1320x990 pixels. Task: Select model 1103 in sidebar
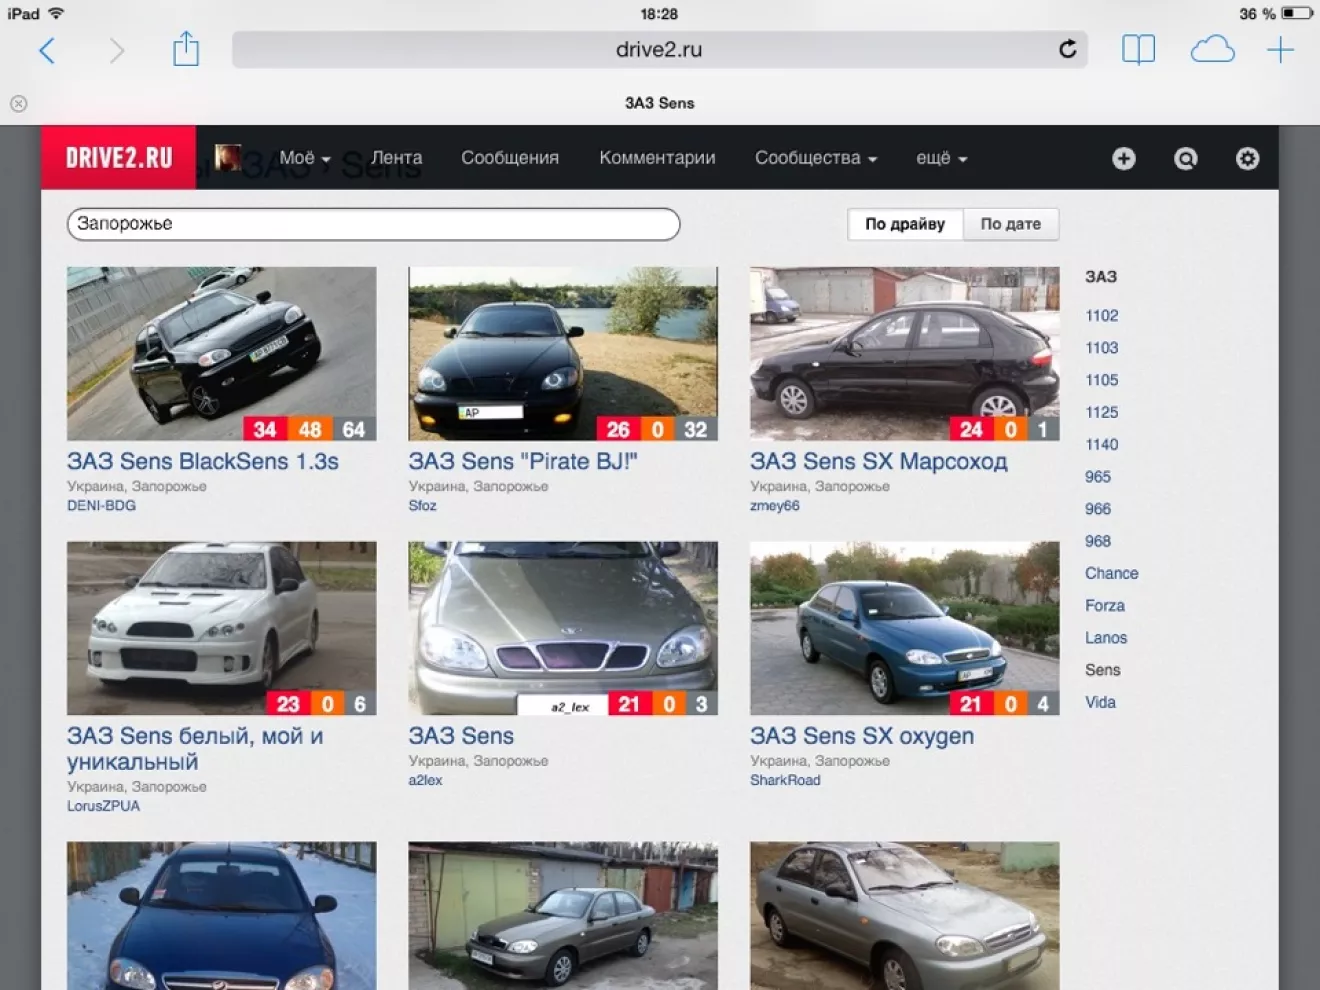coord(1101,347)
